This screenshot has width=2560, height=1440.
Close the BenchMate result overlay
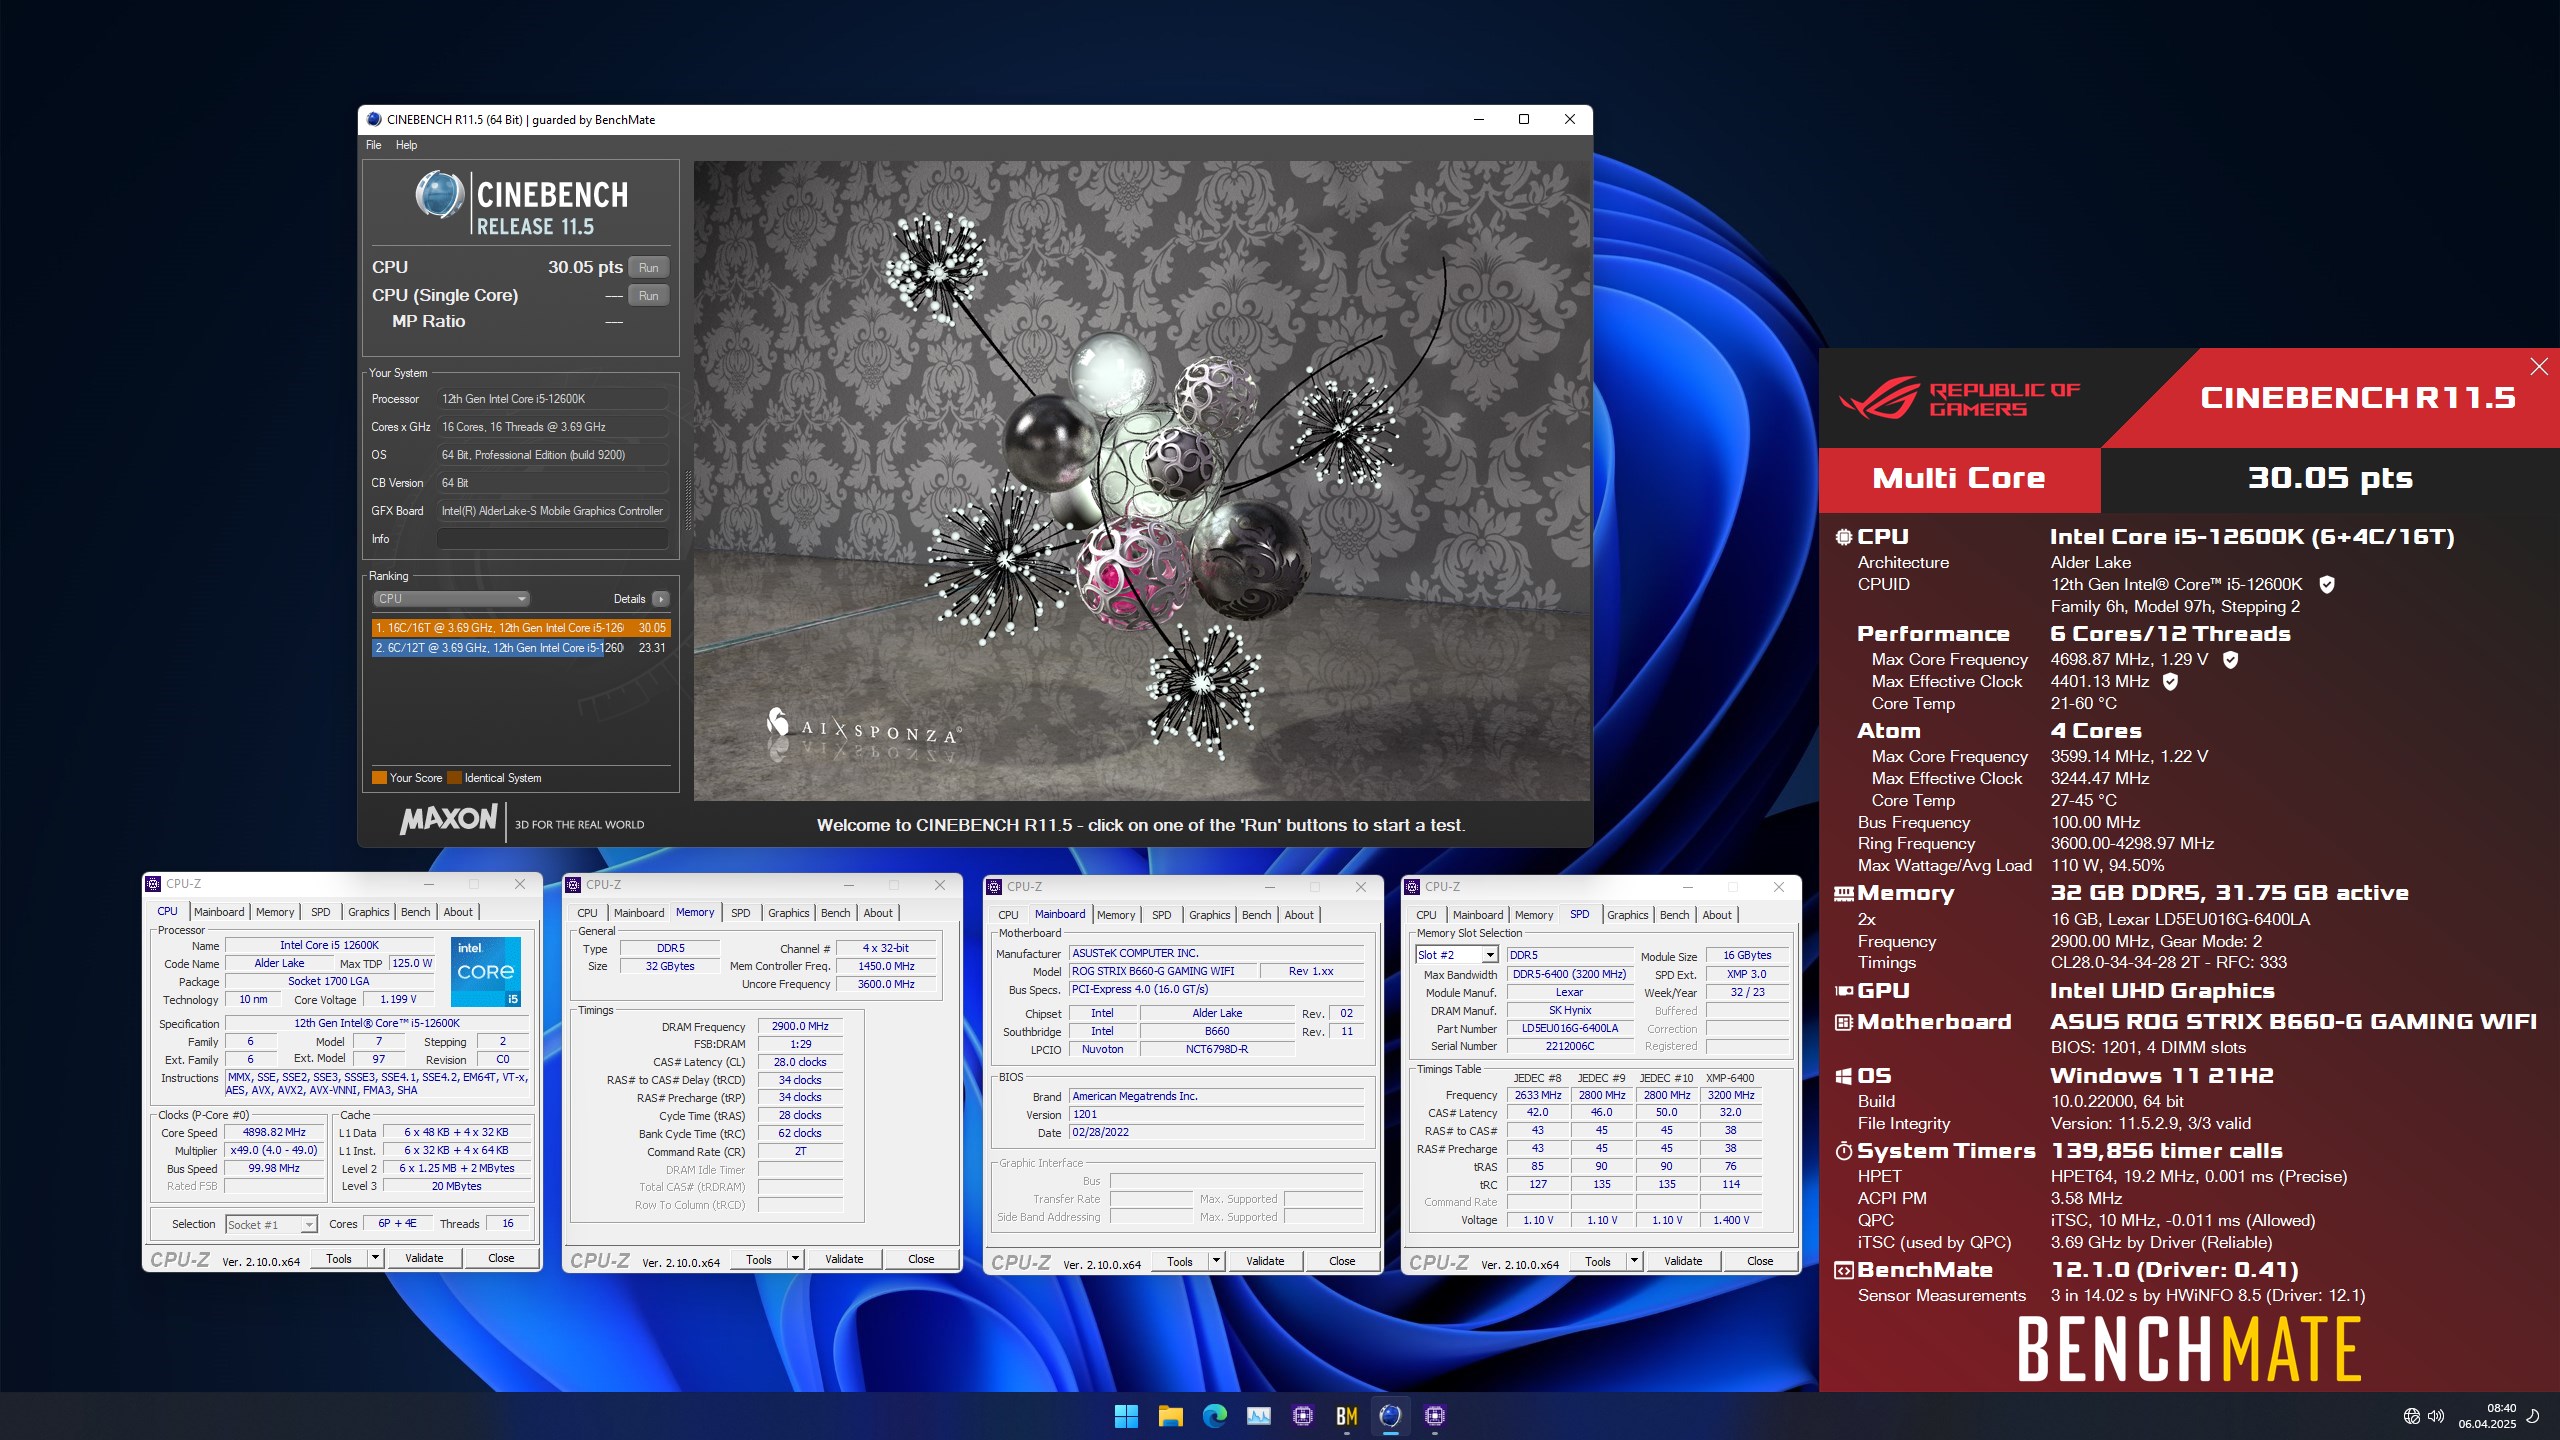click(x=2539, y=366)
